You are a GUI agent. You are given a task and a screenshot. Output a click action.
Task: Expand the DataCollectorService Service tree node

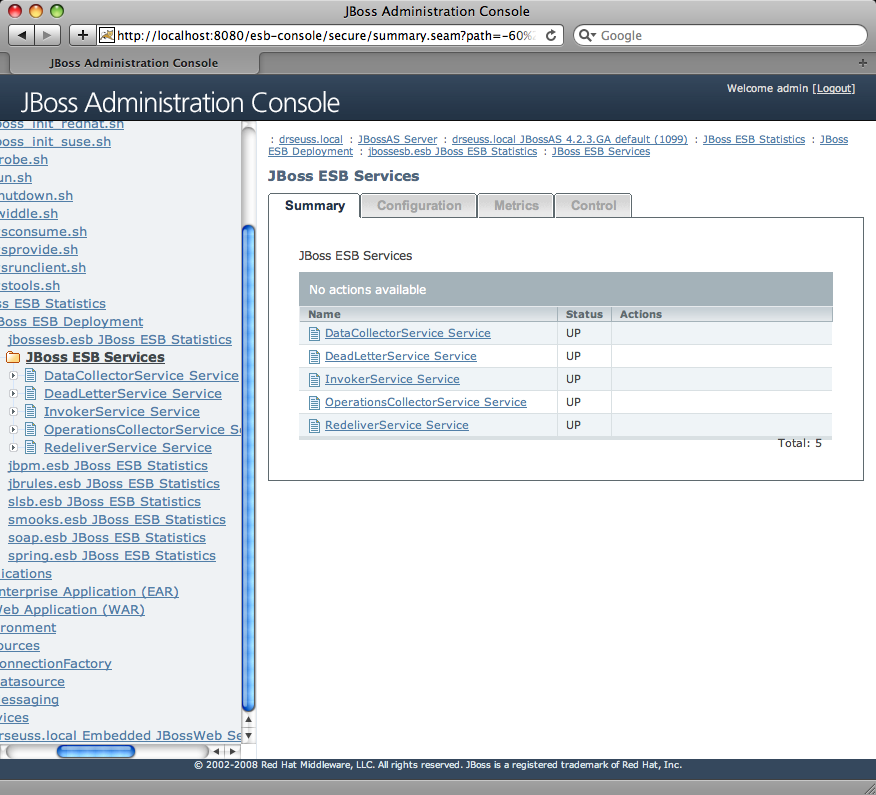[13, 375]
